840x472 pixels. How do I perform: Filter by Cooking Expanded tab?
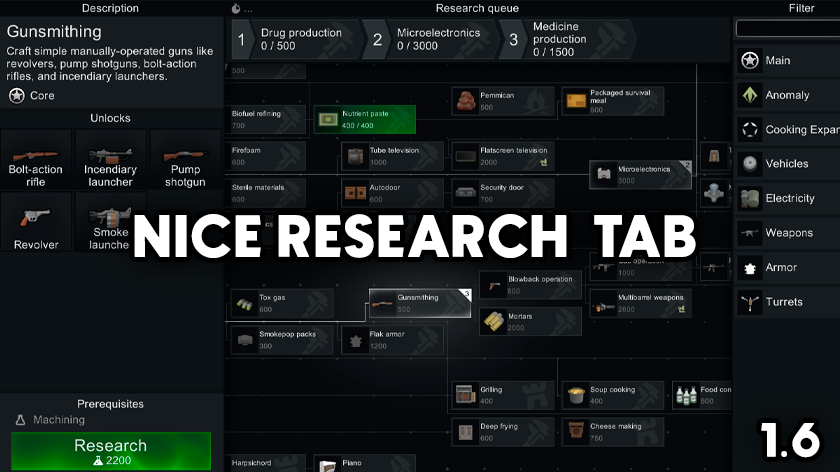788,129
